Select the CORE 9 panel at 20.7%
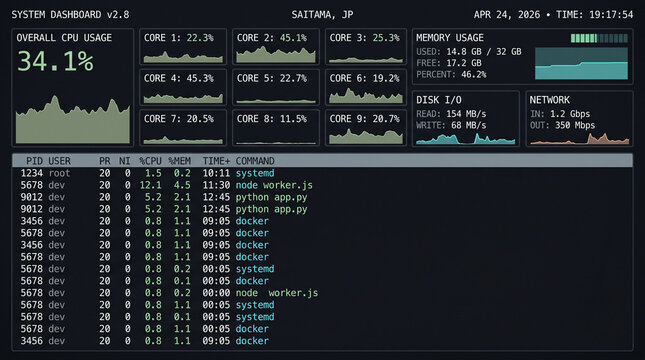Image resolution: width=645 pixels, height=360 pixels. pos(366,128)
